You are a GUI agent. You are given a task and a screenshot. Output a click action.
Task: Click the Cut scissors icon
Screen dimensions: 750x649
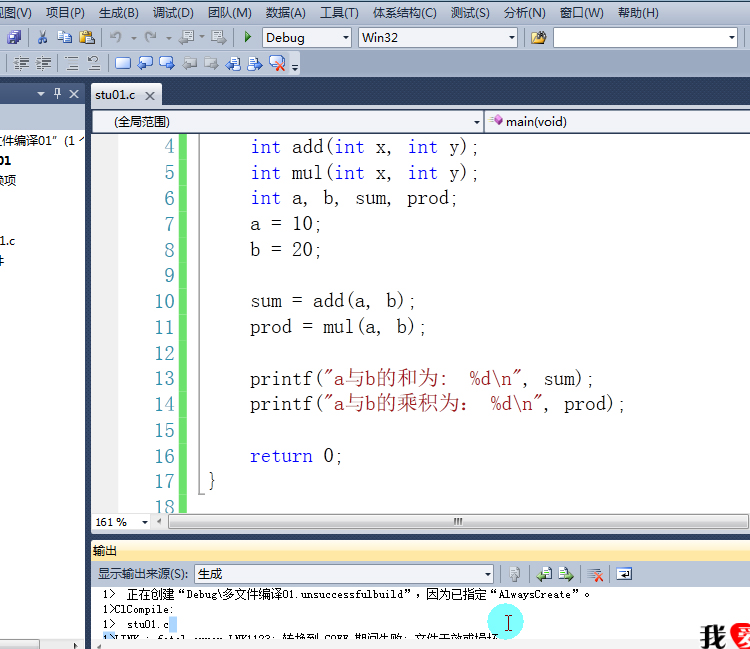(43, 37)
